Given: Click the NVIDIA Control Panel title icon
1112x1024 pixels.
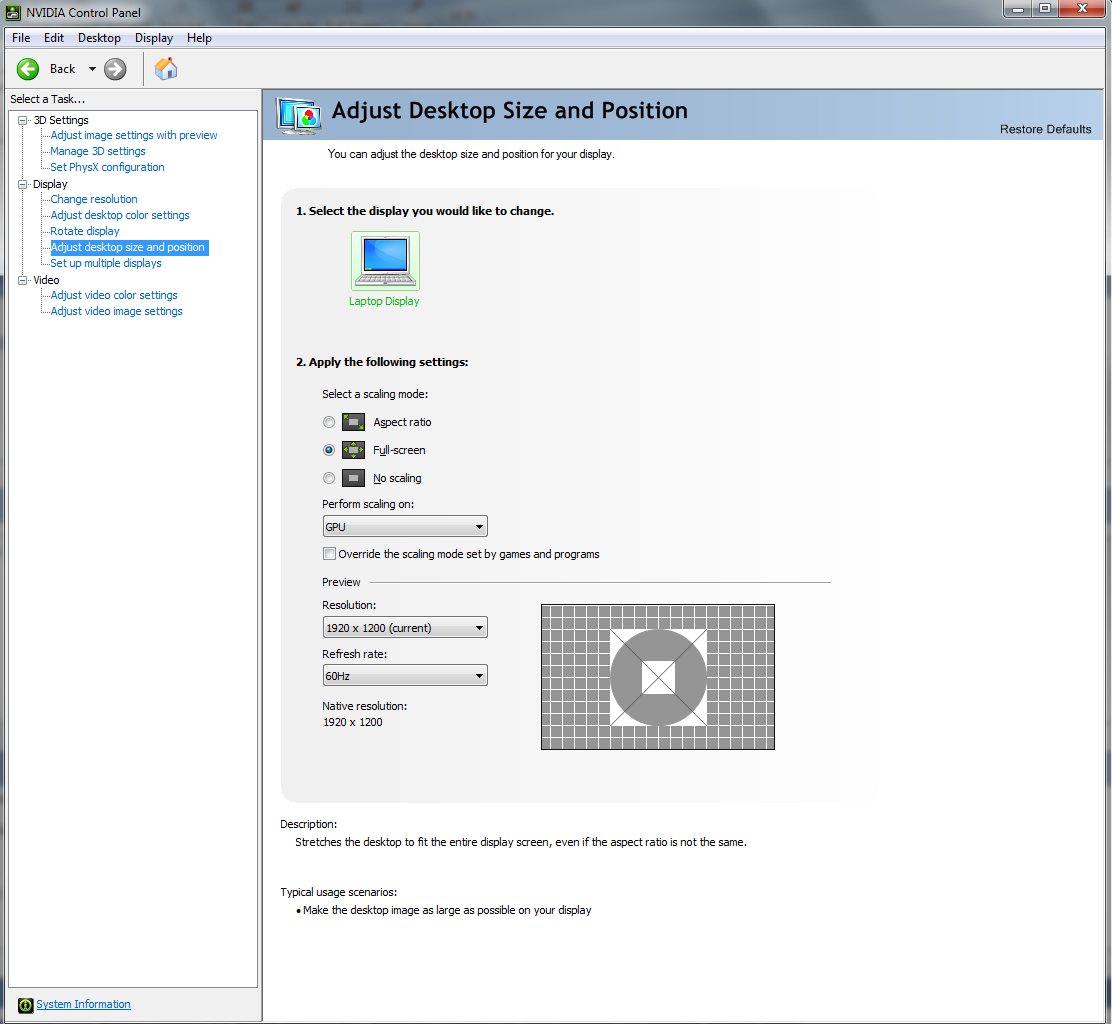Looking at the screenshot, I should (x=13, y=12).
